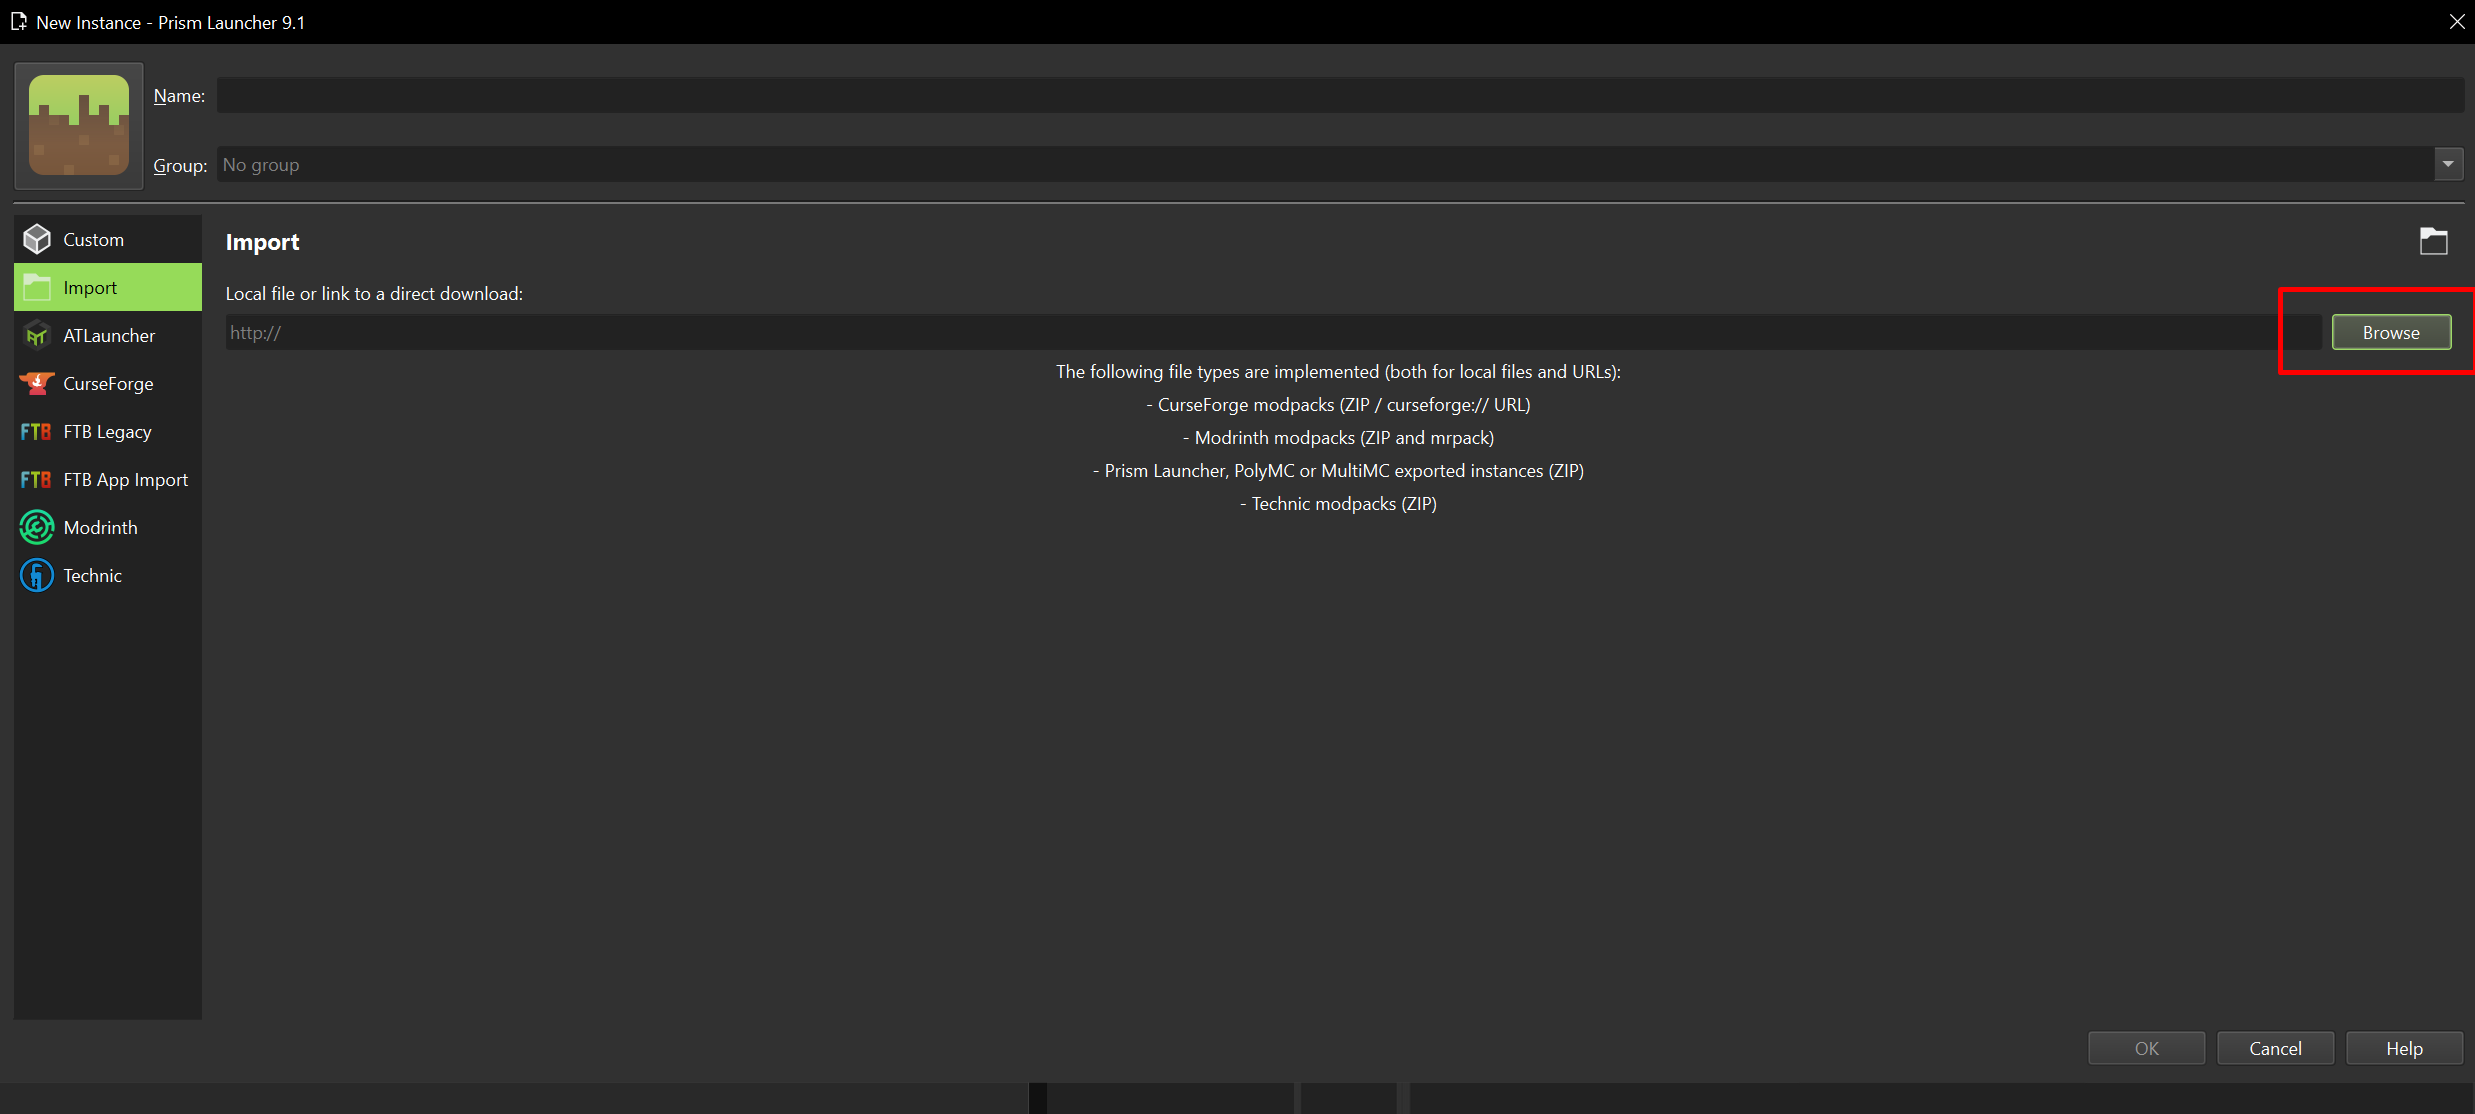Click the Technic blue icon
The width and height of the screenshot is (2475, 1114).
pyautogui.click(x=37, y=575)
